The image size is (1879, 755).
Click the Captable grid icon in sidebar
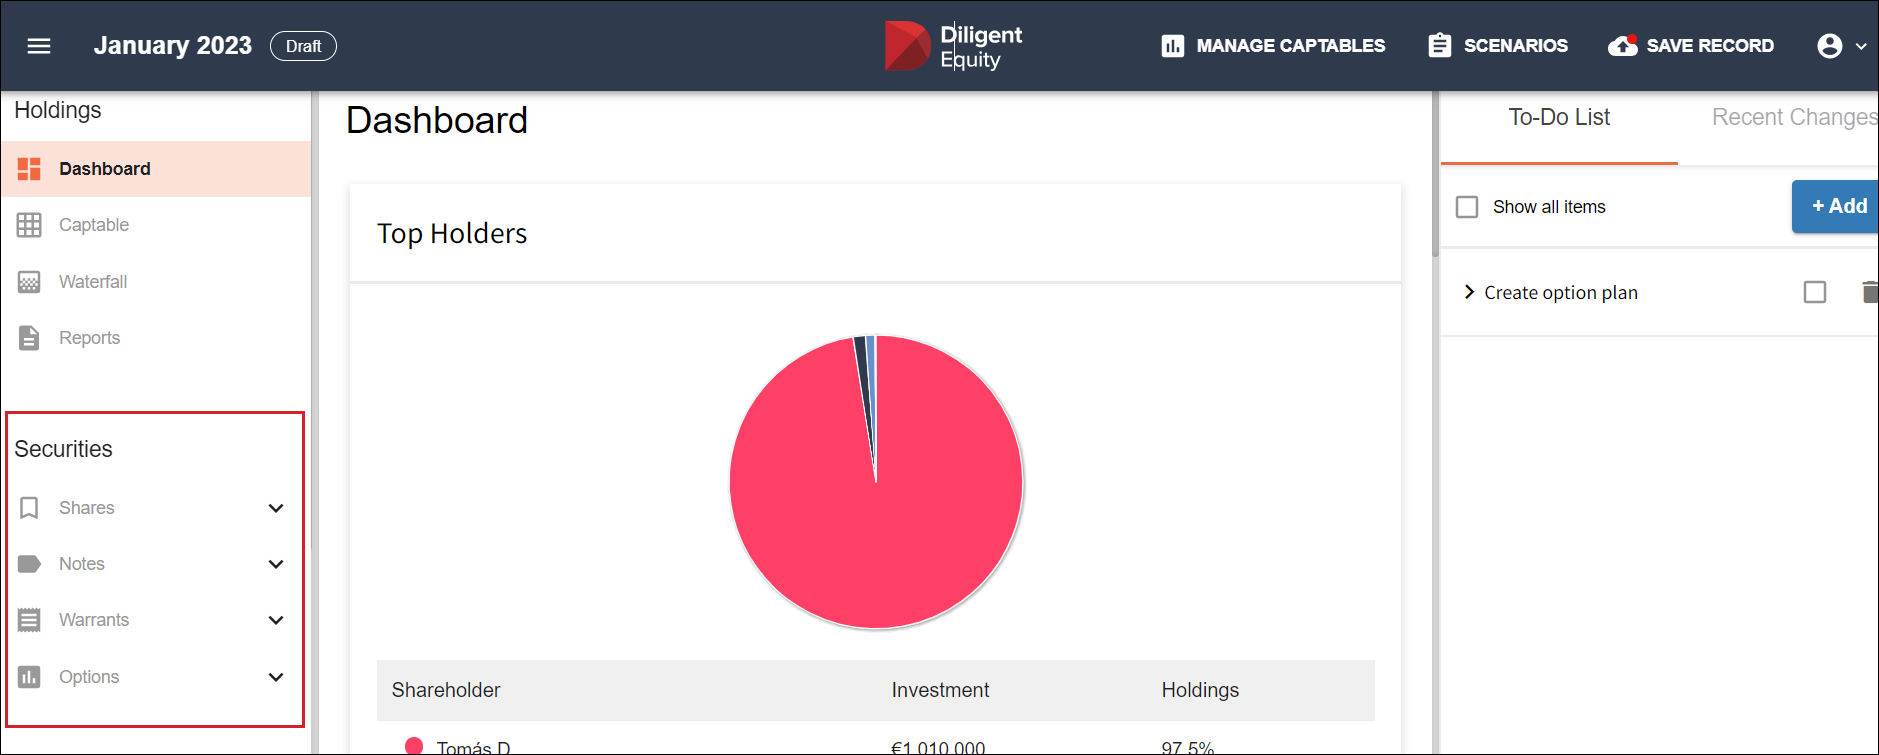tap(29, 225)
